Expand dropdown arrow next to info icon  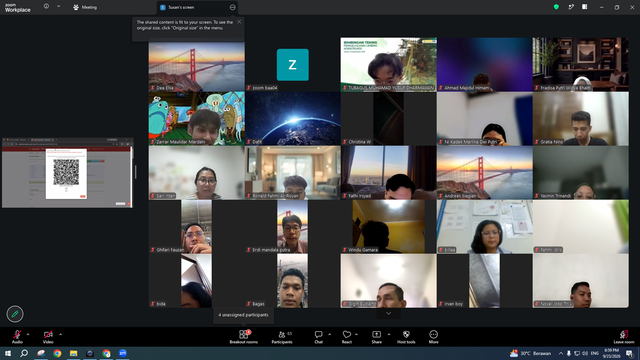(58, 7)
